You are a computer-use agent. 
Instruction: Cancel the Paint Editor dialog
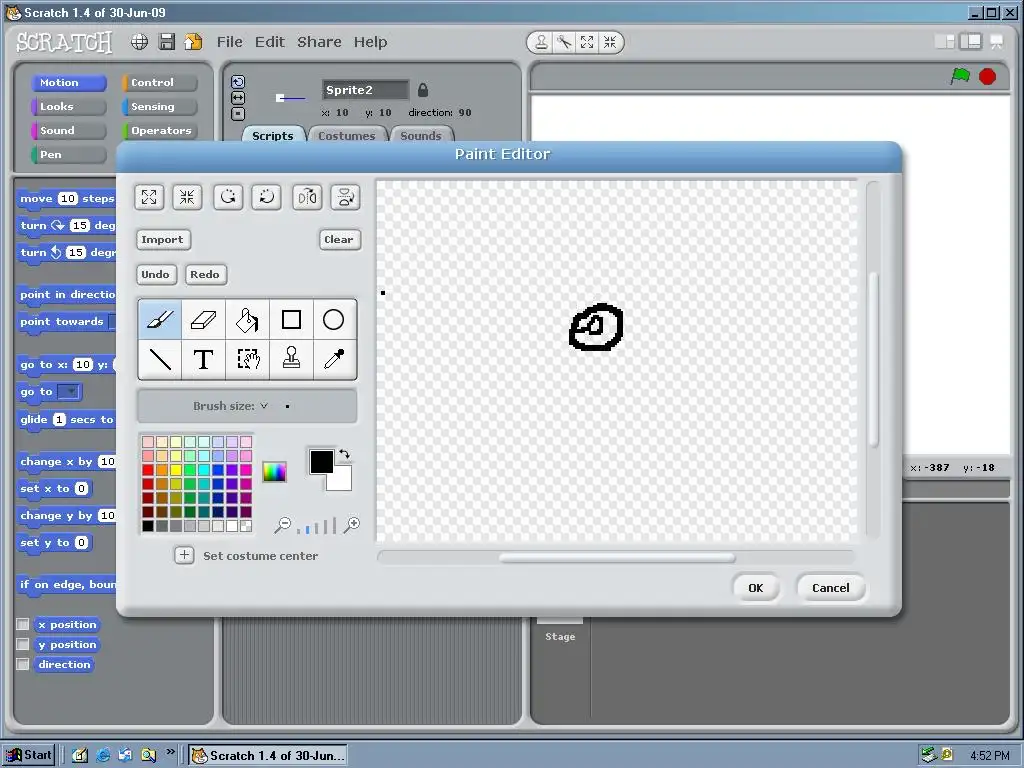[x=831, y=588]
